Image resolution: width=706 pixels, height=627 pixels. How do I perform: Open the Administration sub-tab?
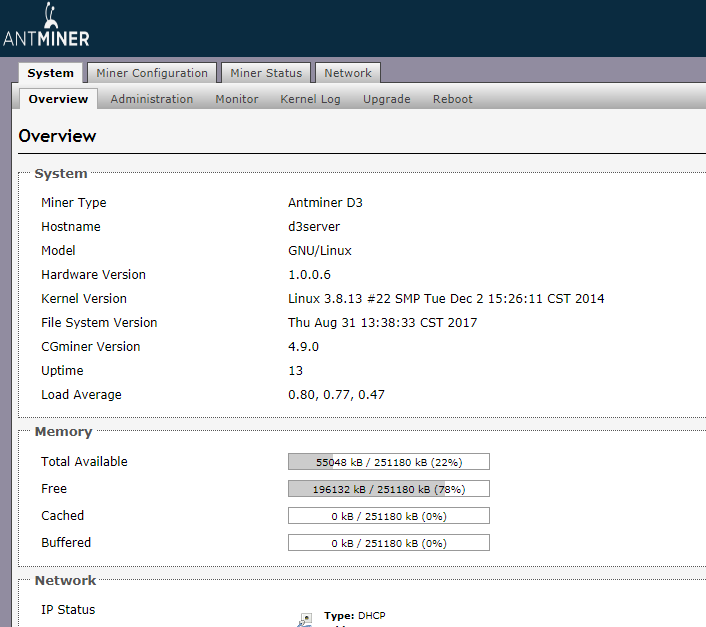tap(152, 99)
